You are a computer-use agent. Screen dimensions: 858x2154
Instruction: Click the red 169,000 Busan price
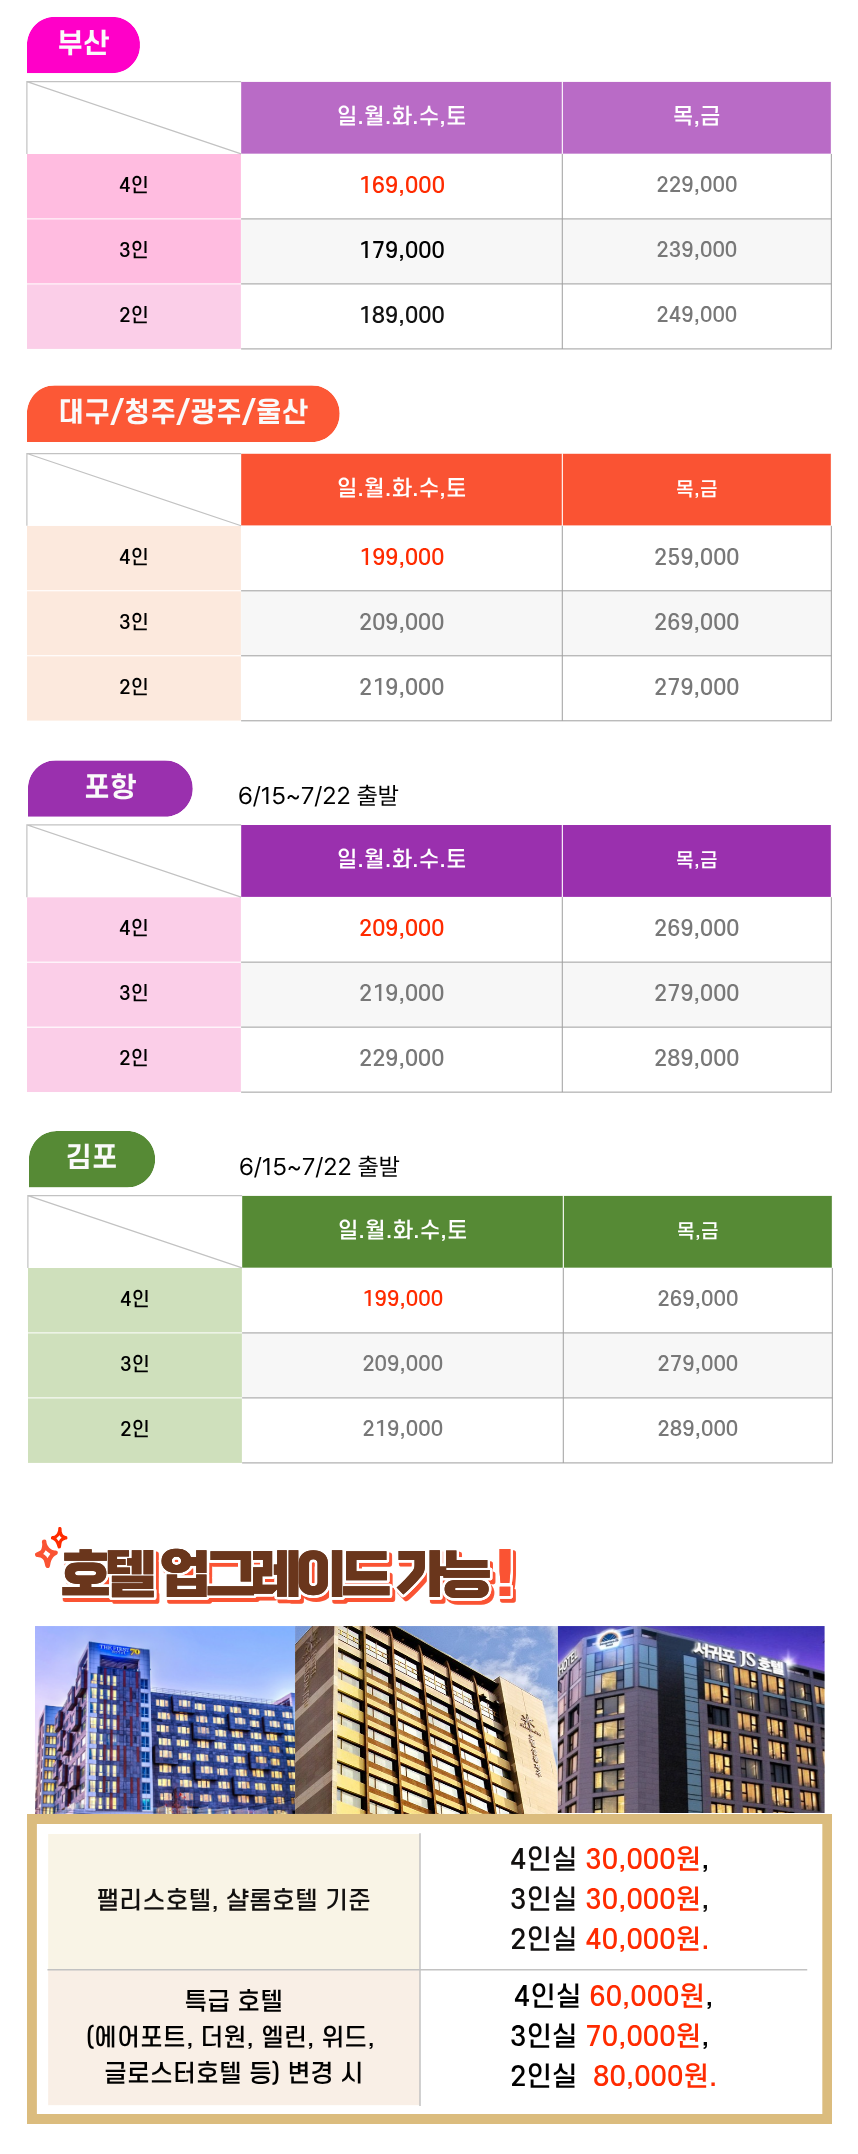(x=402, y=185)
